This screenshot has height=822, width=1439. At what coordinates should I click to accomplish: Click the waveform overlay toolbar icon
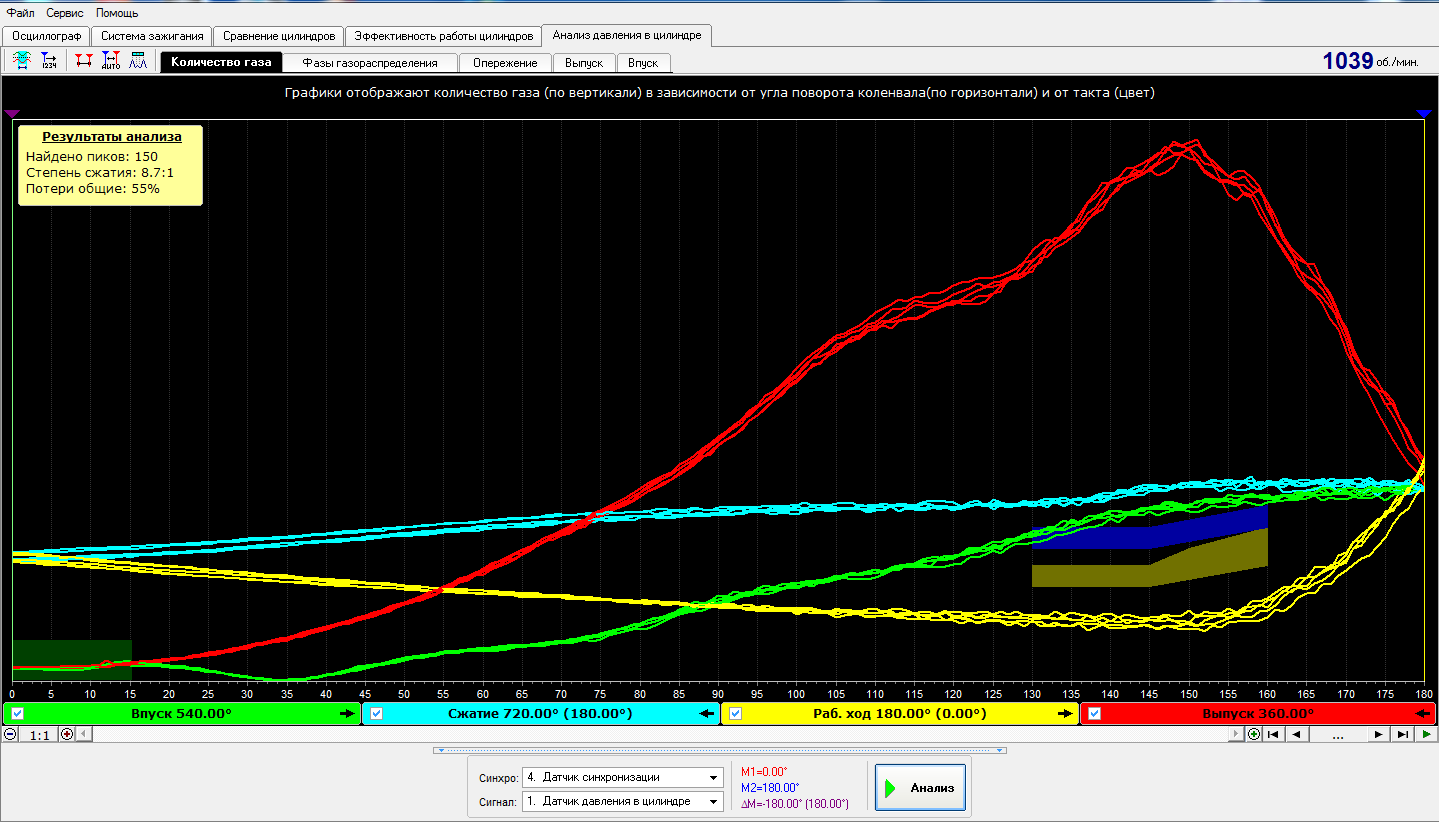coord(21,61)
